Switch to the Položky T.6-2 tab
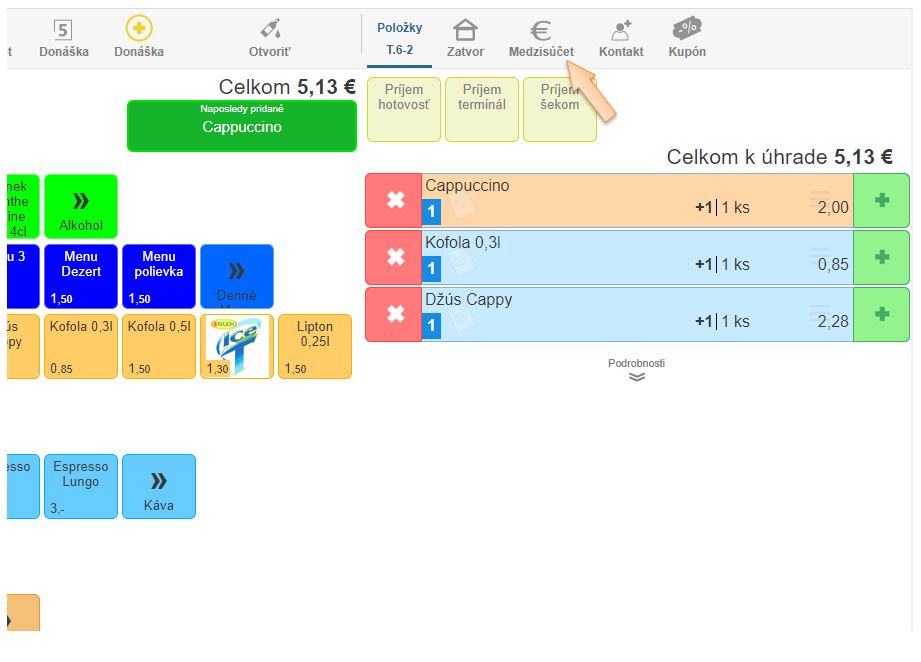 (399, 38)
